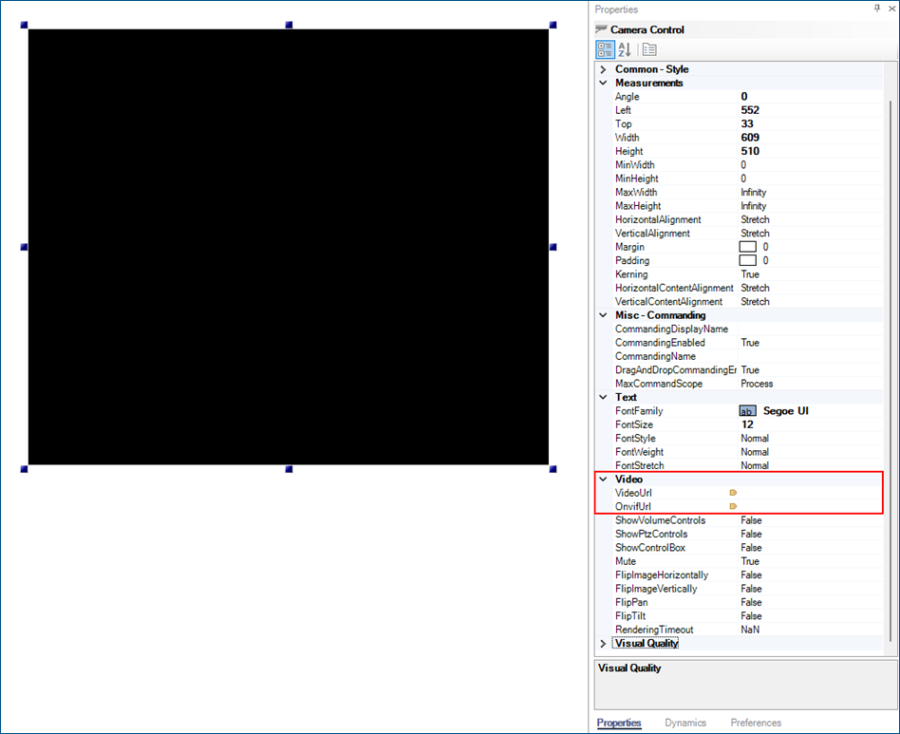Toggle the Mute True value
The width and height of the screenshot is (900, 734).
810,561
